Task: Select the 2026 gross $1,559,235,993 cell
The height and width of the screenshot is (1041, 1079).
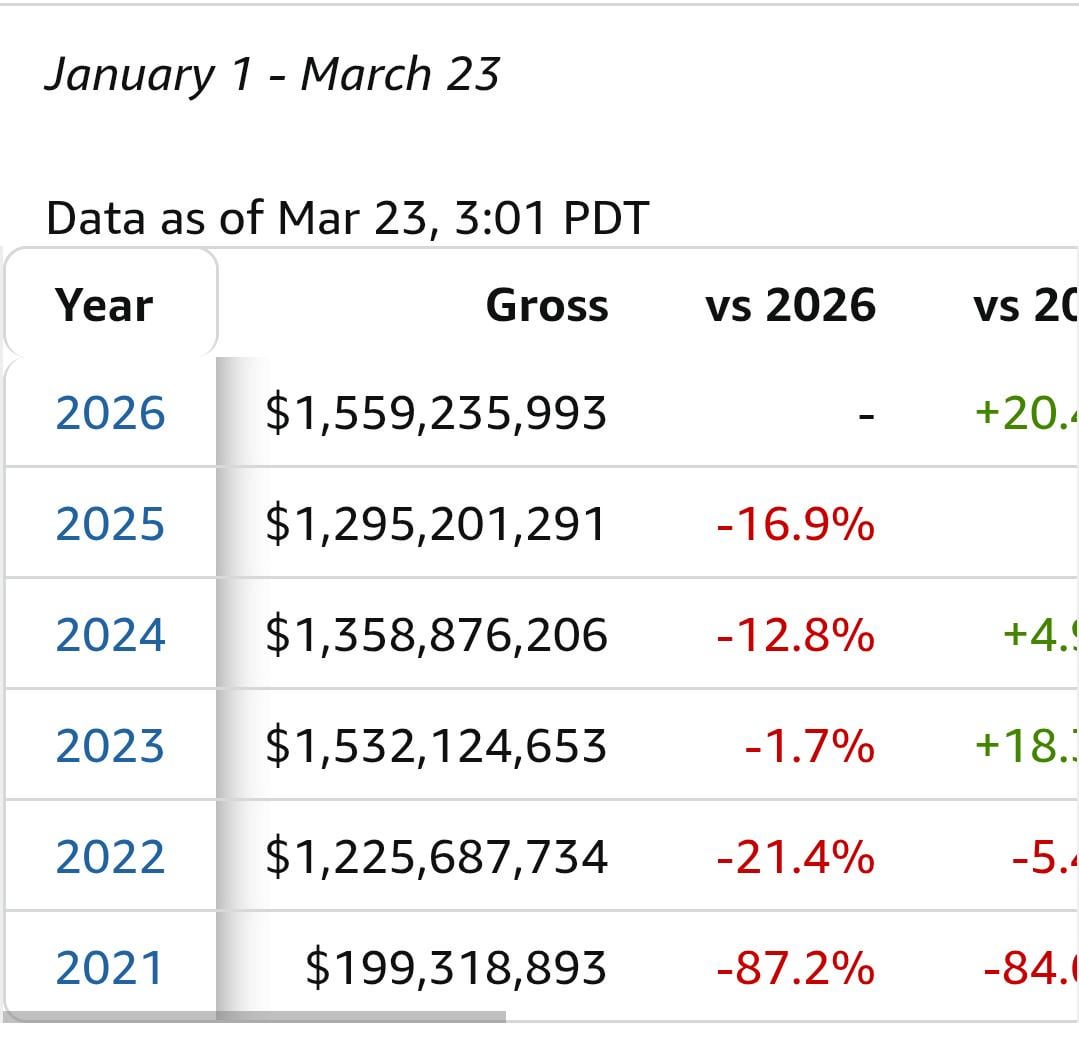Action: pos(436,413)
